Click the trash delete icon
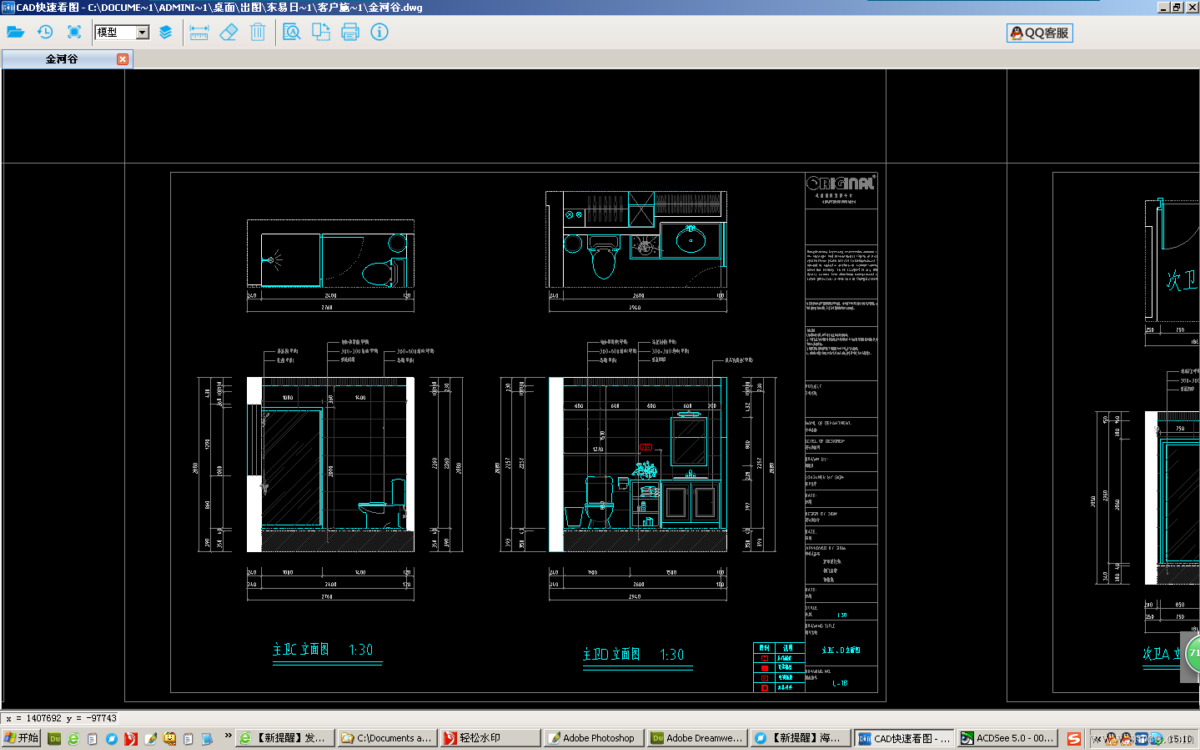1200x750 pixels. pyautogui.click(x=258, y=32)
